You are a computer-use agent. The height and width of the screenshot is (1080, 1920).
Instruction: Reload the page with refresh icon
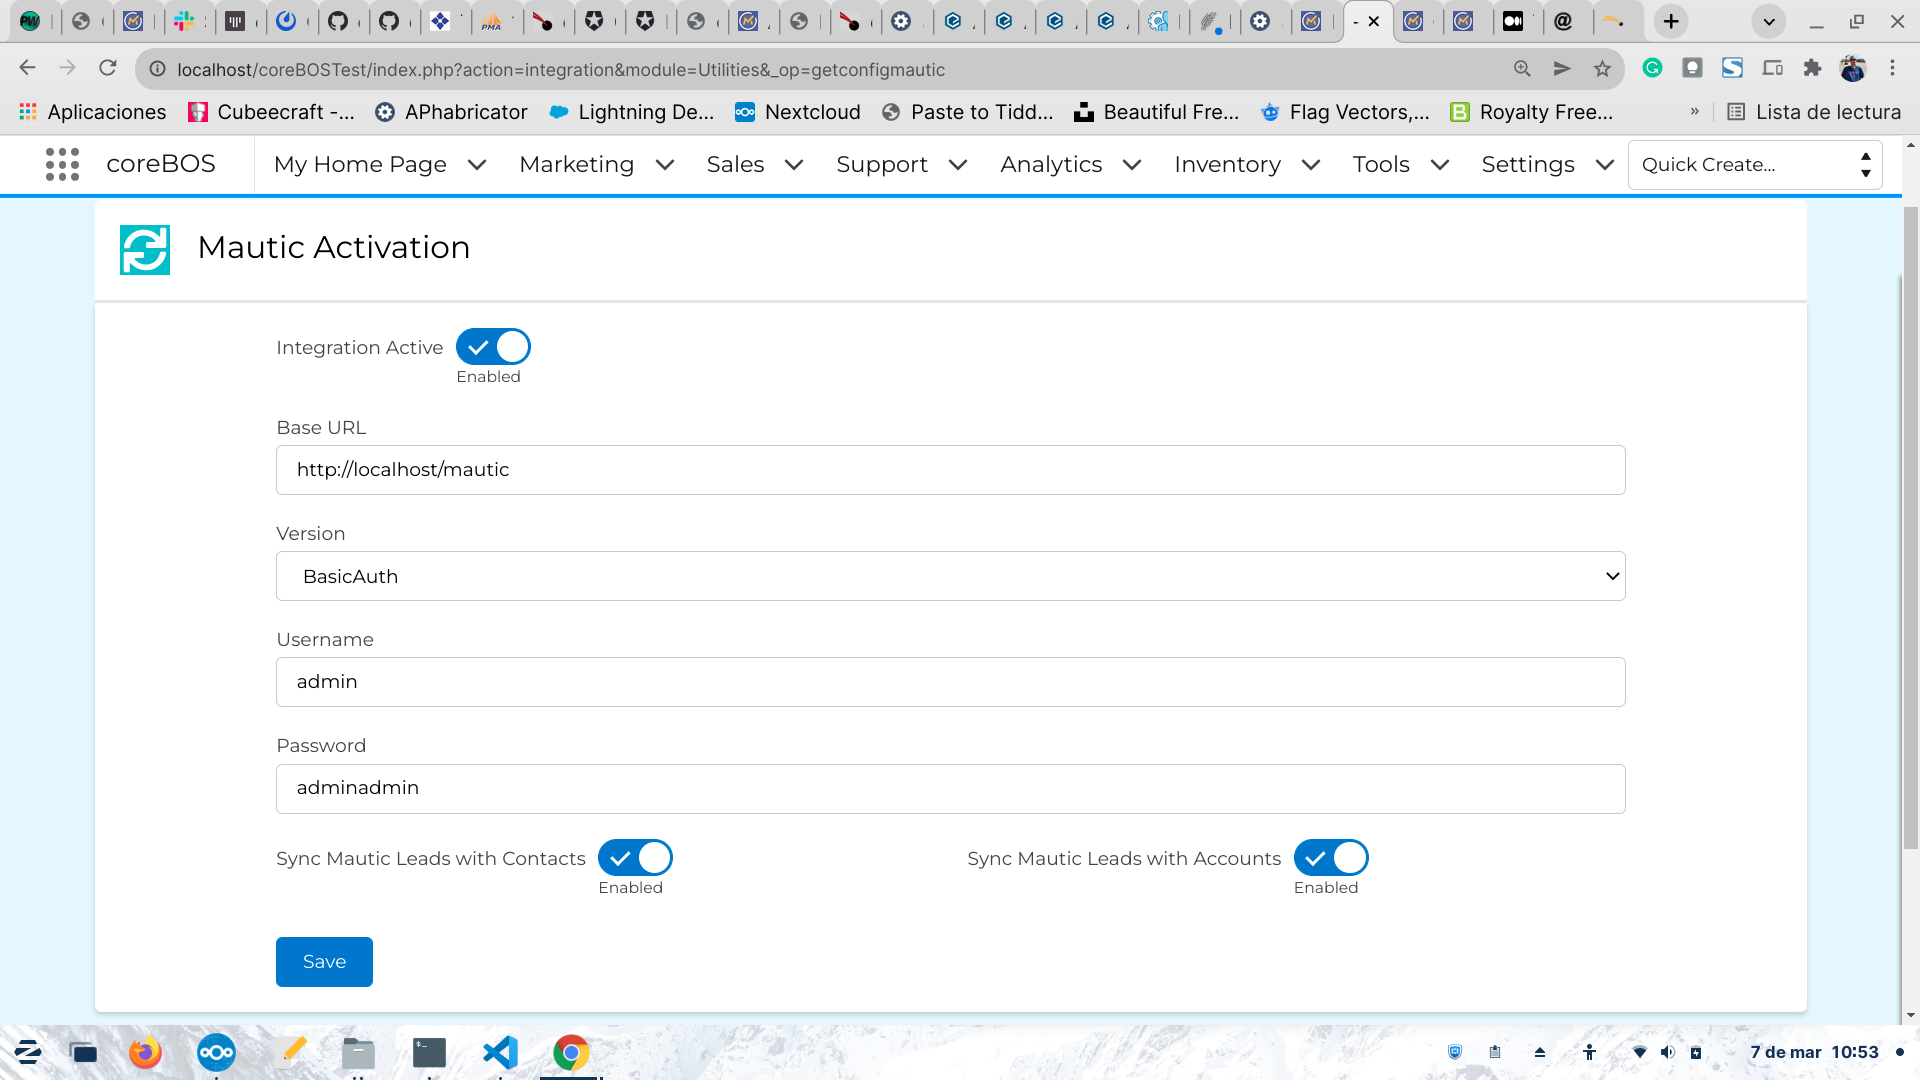pyautogui.click(x=108, y=68)
